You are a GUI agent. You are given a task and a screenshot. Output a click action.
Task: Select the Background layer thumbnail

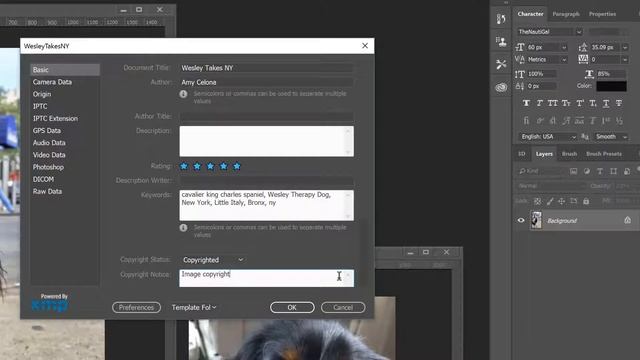coord(536,220)
